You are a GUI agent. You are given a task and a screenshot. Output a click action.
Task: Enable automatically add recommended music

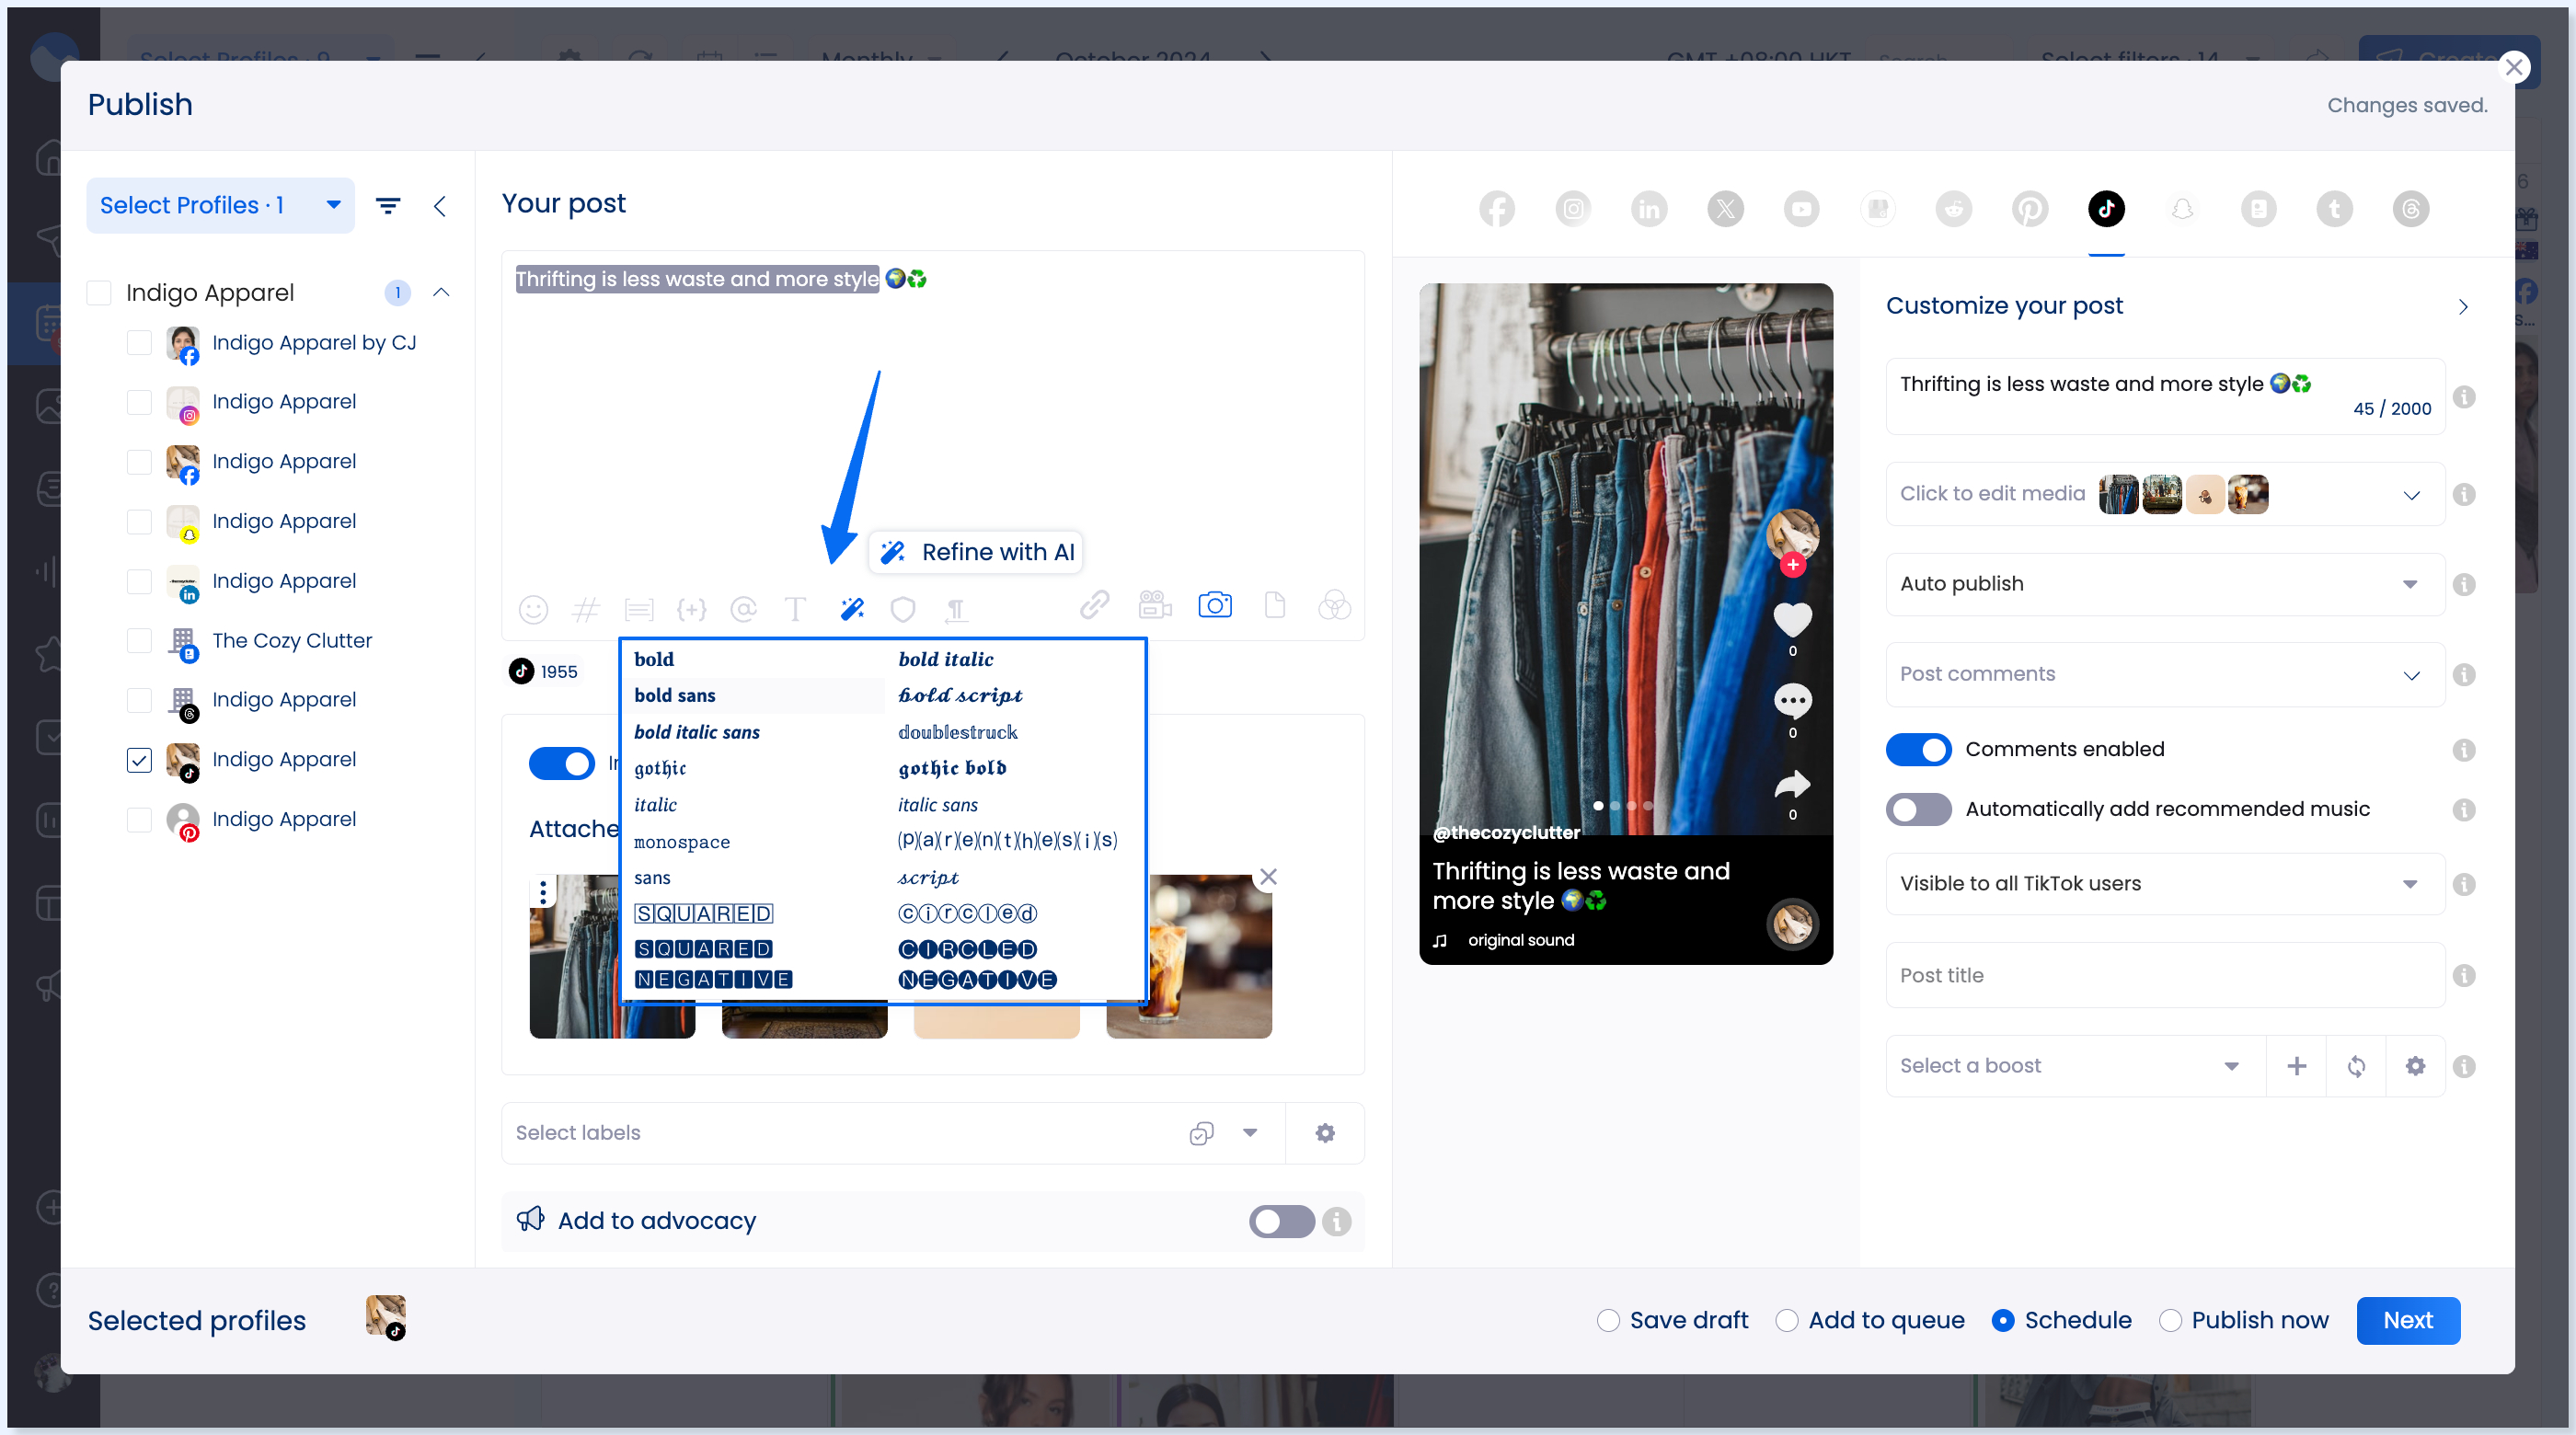click(1918, 809)
